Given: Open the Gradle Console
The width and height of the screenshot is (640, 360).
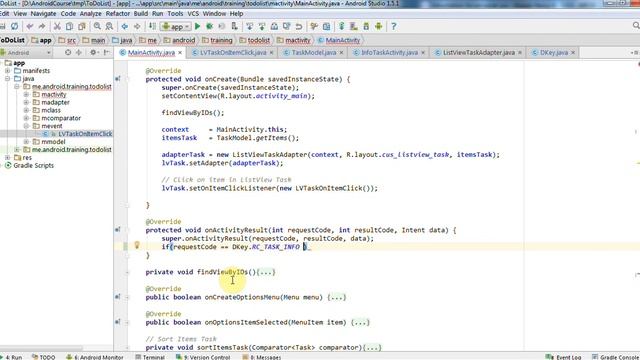Looking at the screenshot, I should [x=616, y=357].
